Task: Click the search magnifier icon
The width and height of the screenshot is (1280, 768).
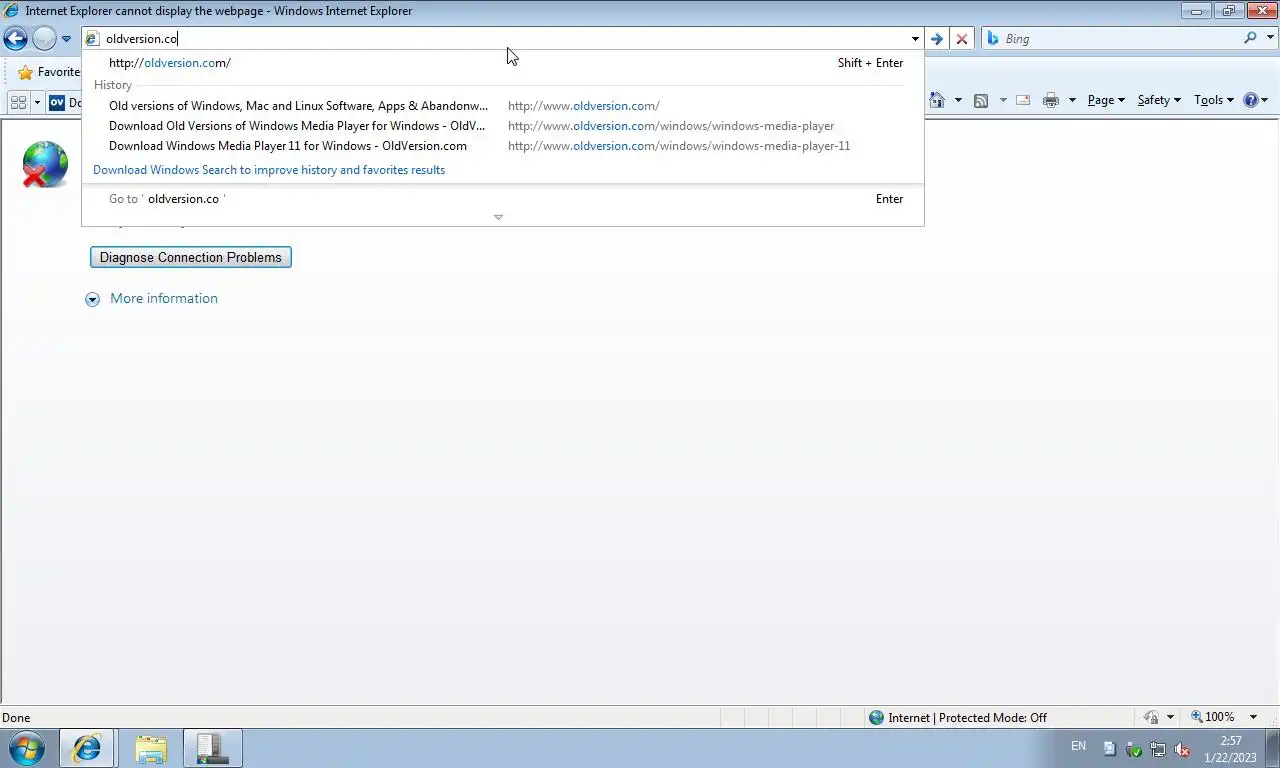Action: [1250, 38]
